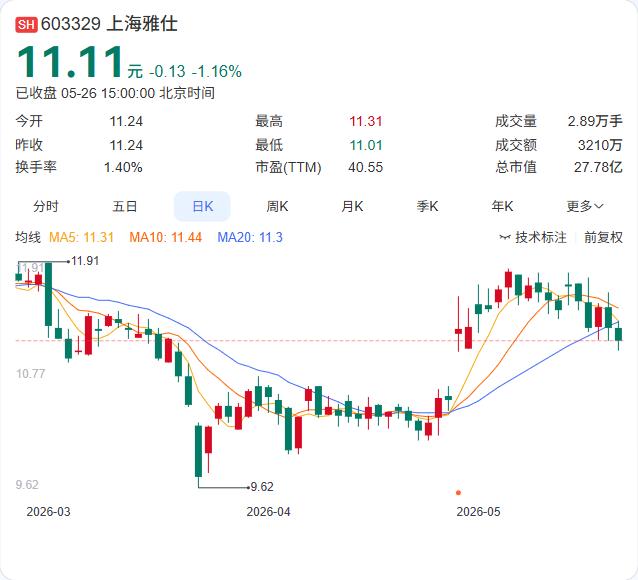The image size is (638, 580).
Task: Click the latest green candlestick at chart's right edge
Action: [x=618, y=335]
